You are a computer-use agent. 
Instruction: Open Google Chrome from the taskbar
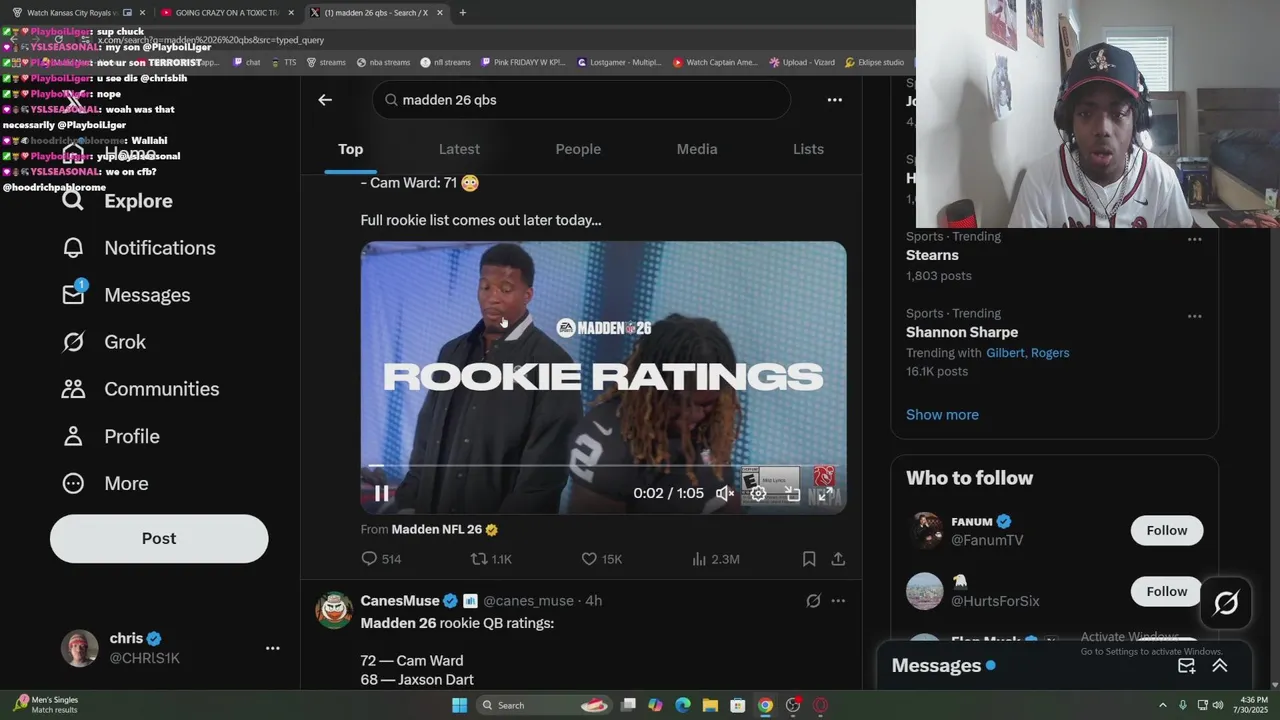(x=765, y=705)
